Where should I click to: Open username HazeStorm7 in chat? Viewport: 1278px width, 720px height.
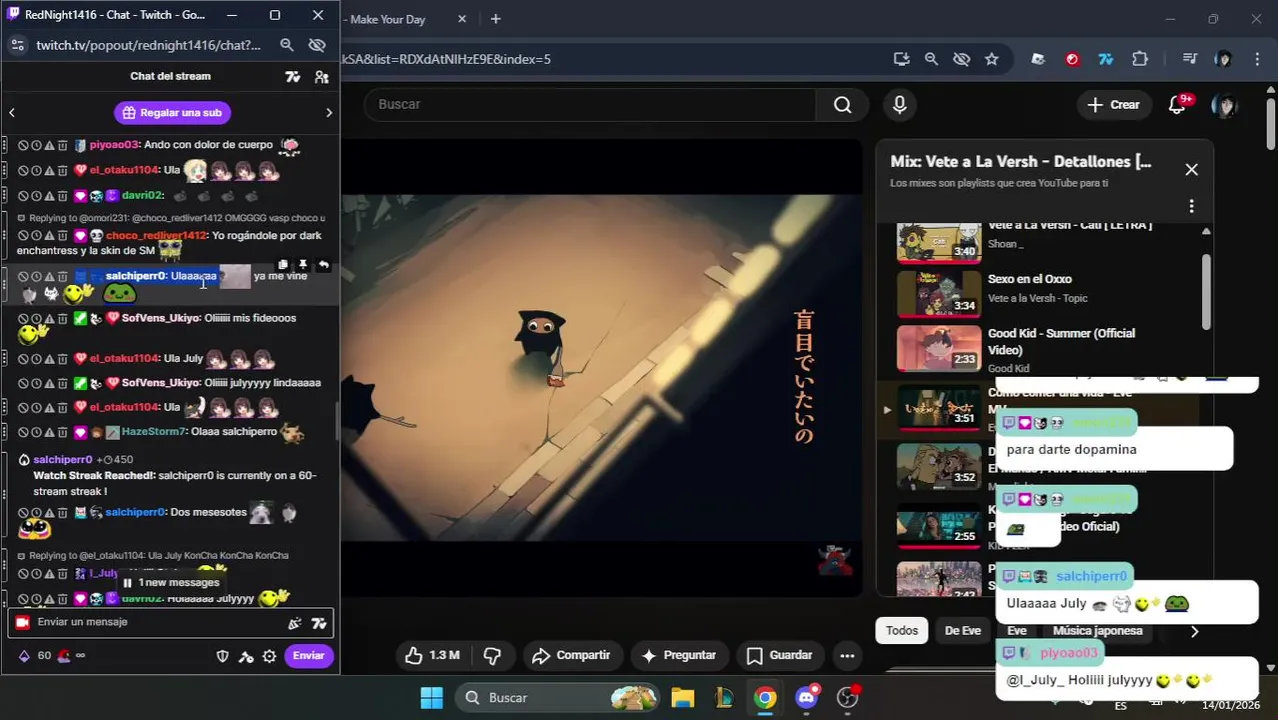click(154, 432)
